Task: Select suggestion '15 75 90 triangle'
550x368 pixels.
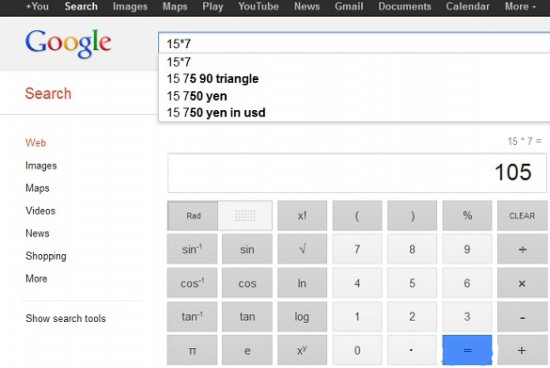Action: (x=354, y=79)
